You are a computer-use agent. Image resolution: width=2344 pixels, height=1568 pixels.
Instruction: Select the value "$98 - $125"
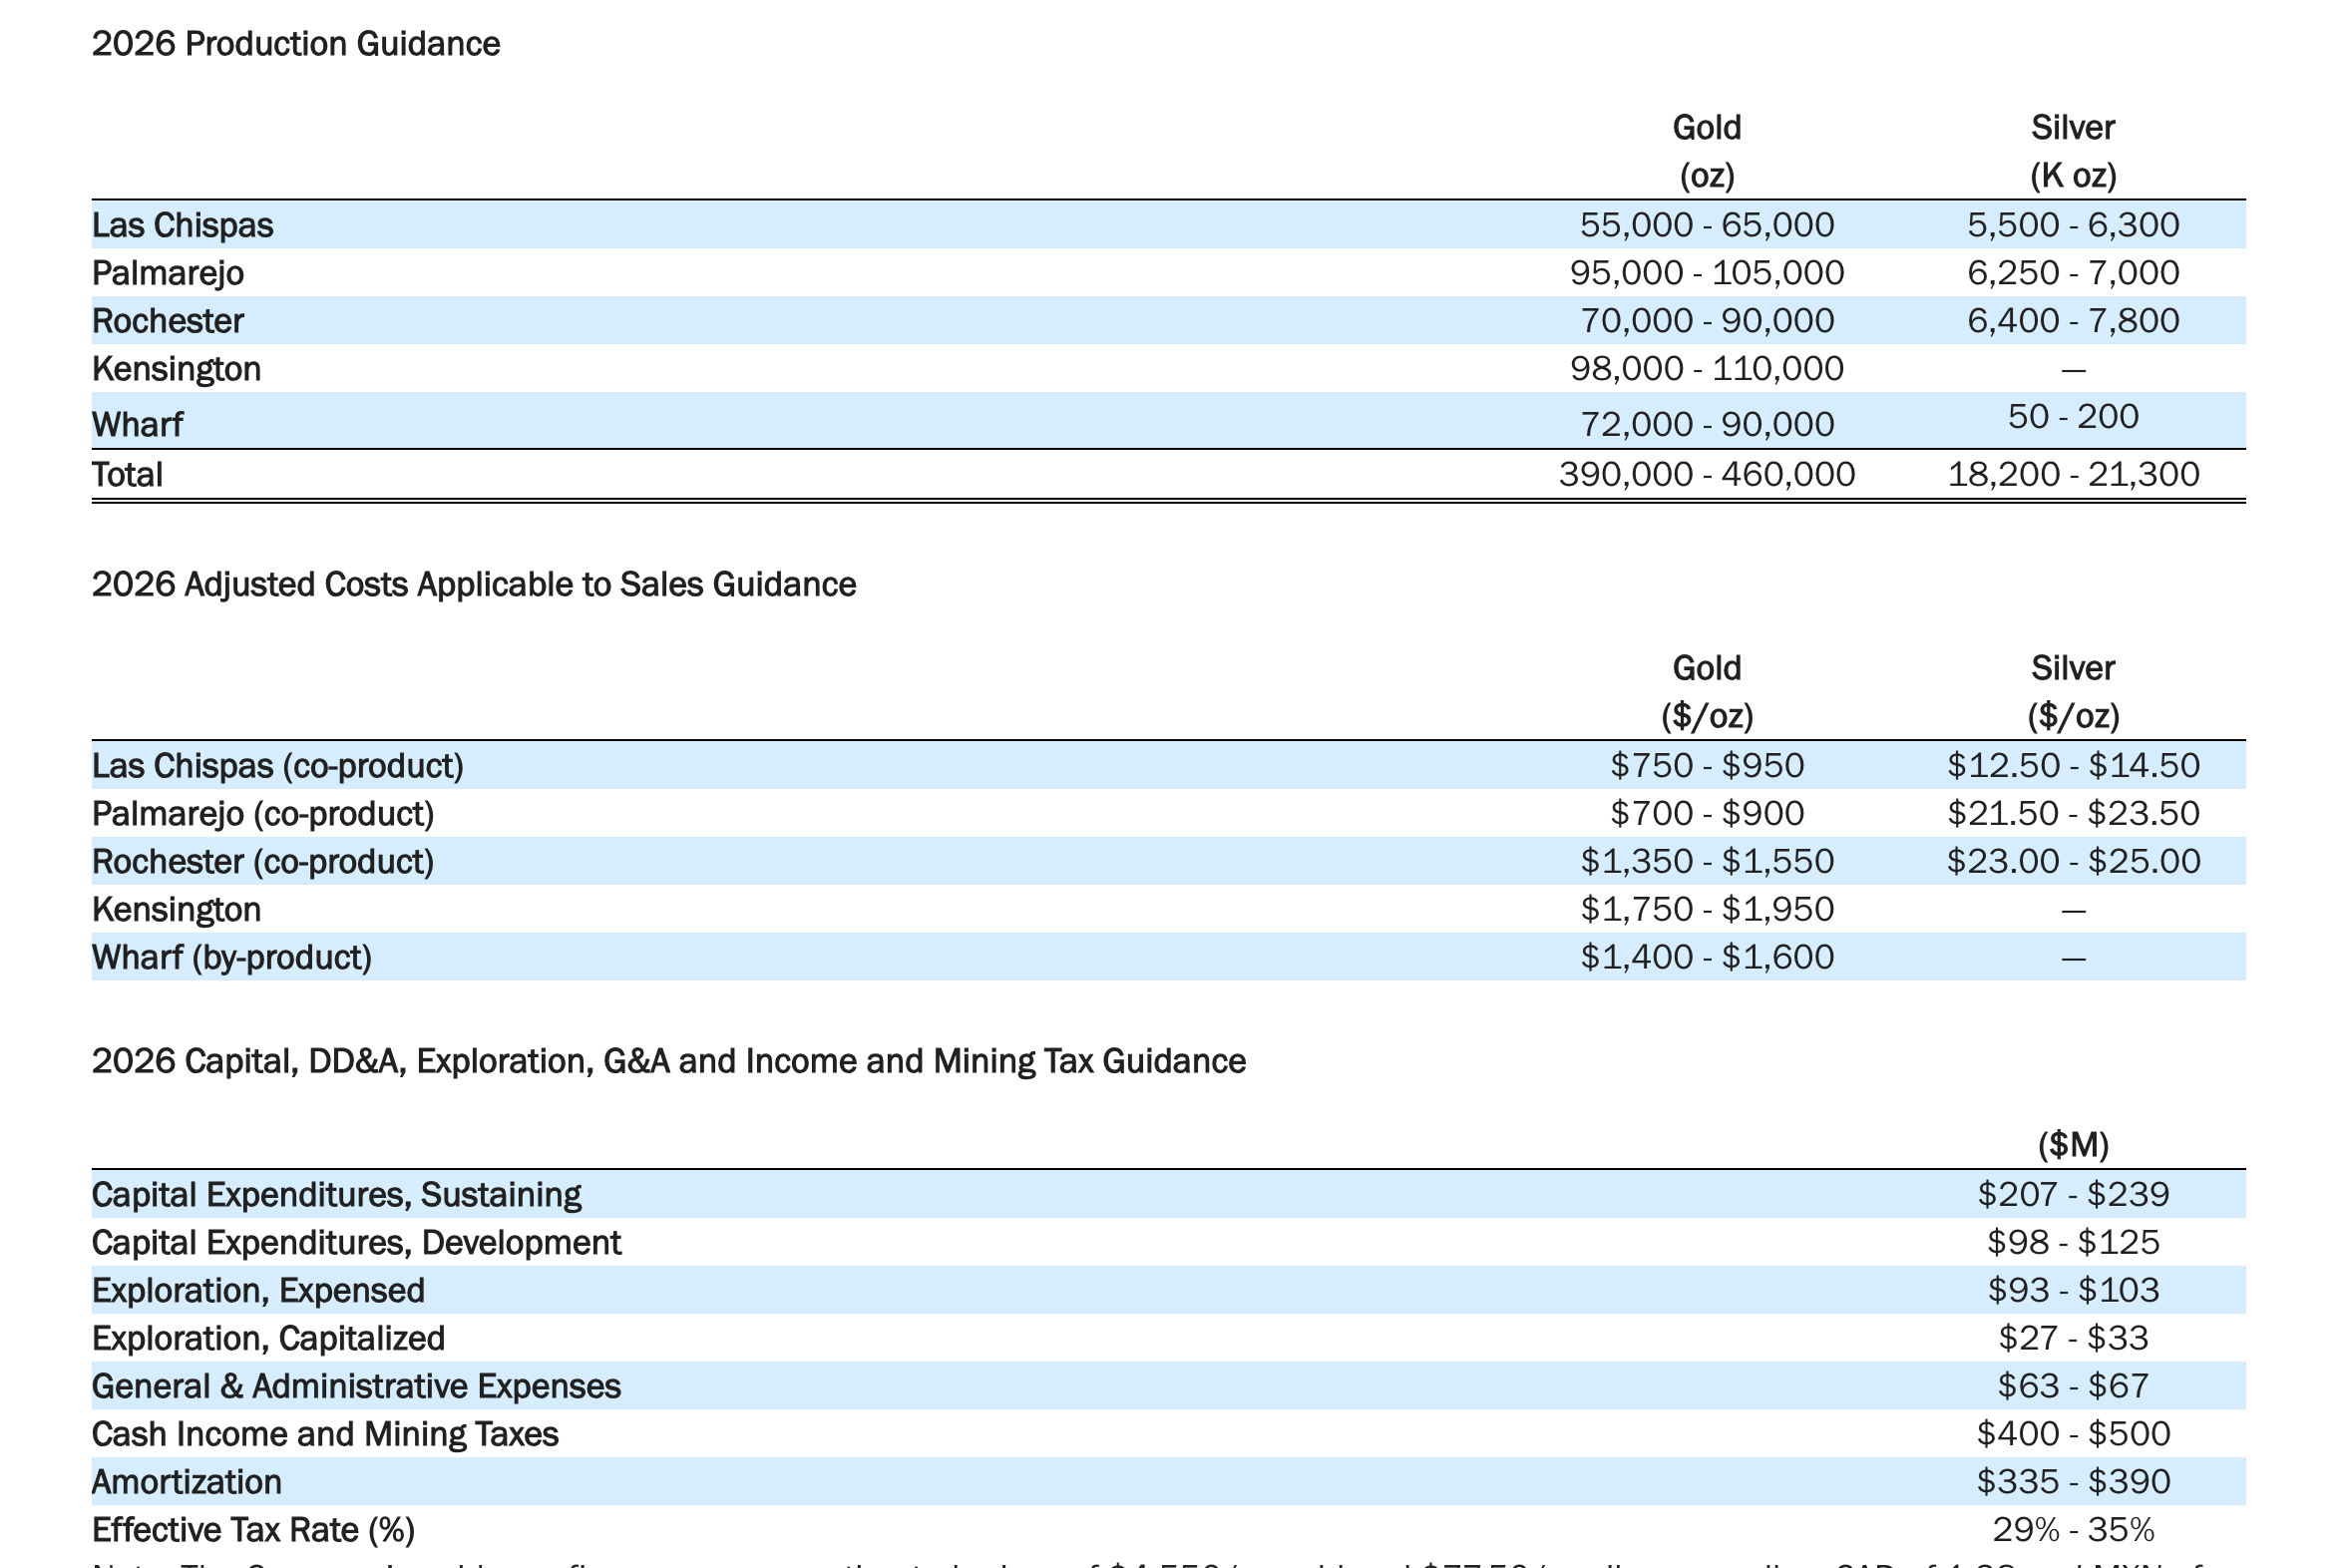tap(2073, 1243)
